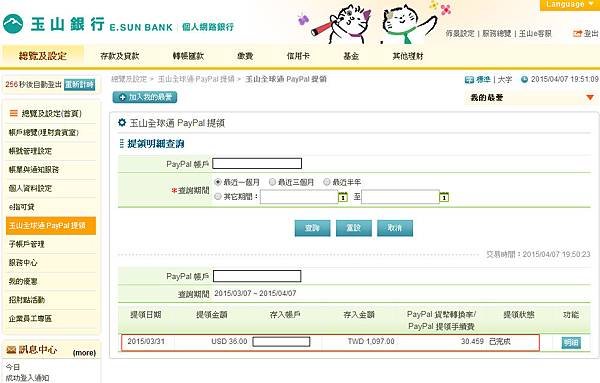Viewport: 600px width, 383px height.
Task: Click the USD 36.00 amount cell
Action: coord(229,341)
